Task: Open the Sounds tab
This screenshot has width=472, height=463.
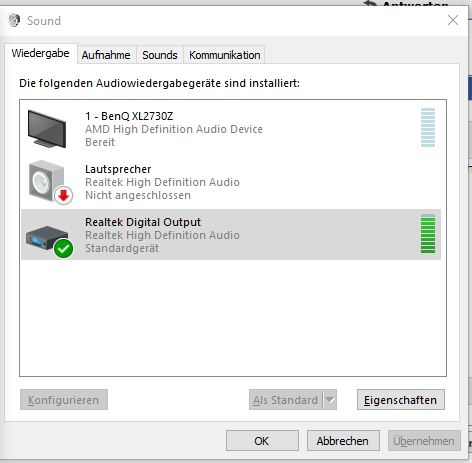Action: tap(160, 55)
